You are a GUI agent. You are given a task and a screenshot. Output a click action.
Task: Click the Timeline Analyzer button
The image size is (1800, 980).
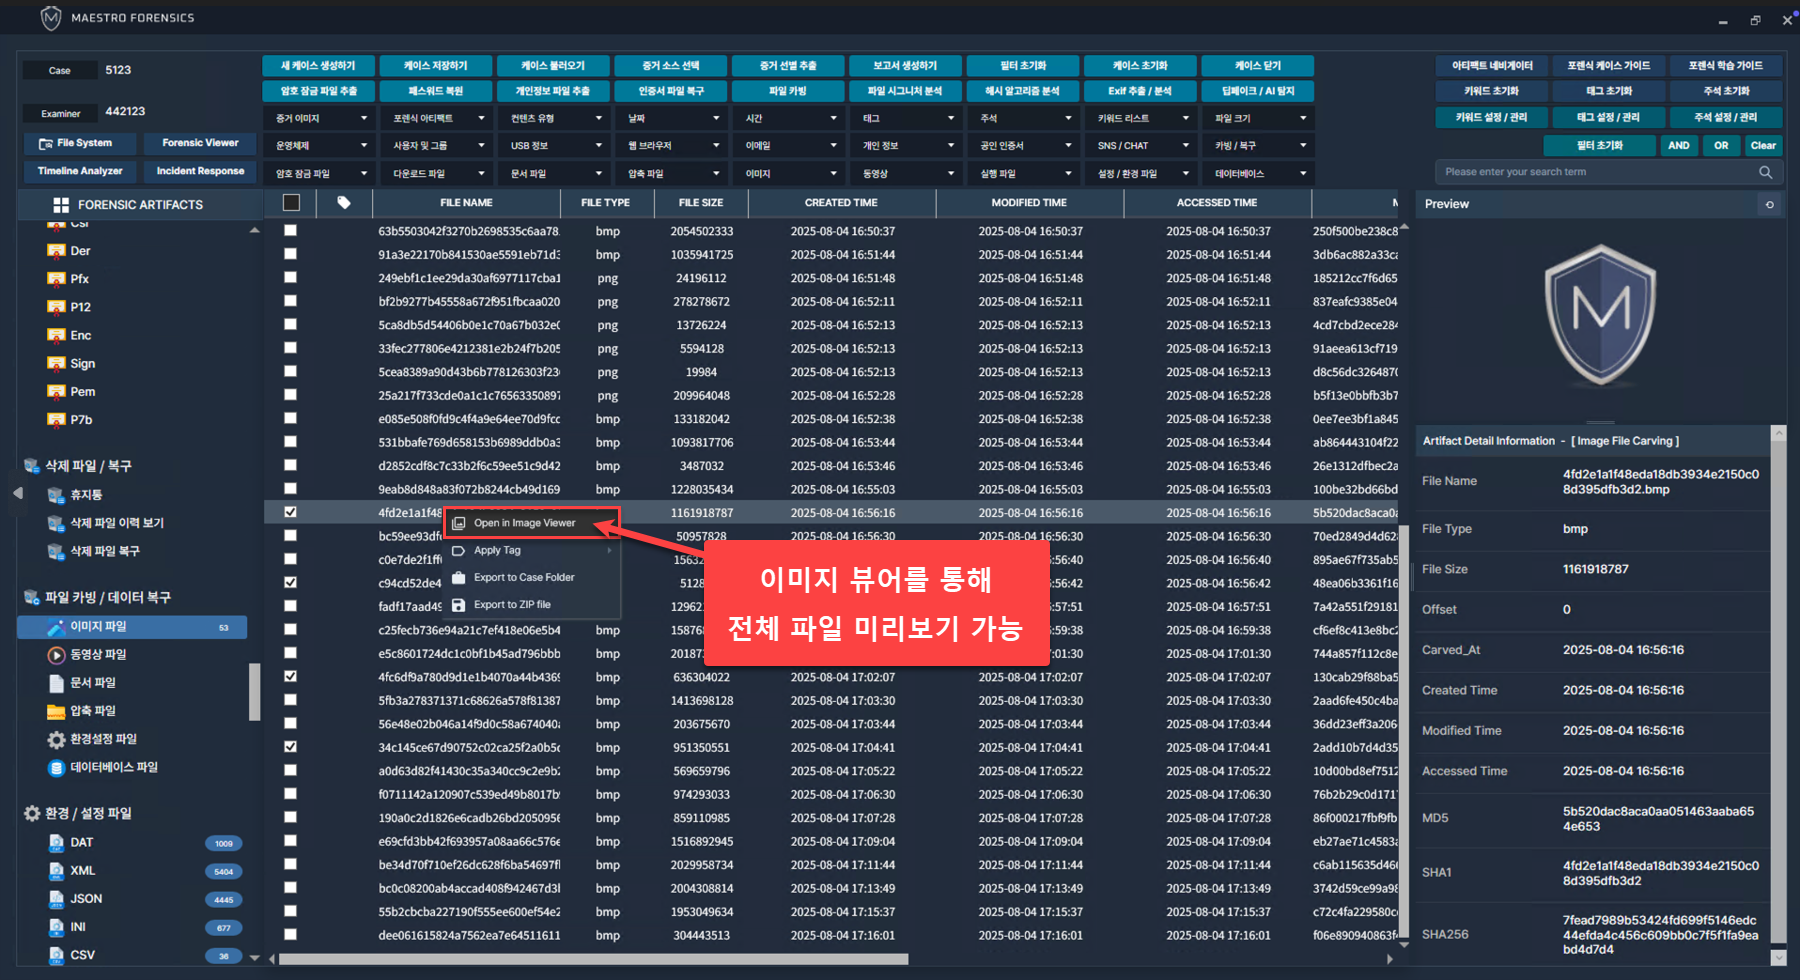[x=80, y=171]
